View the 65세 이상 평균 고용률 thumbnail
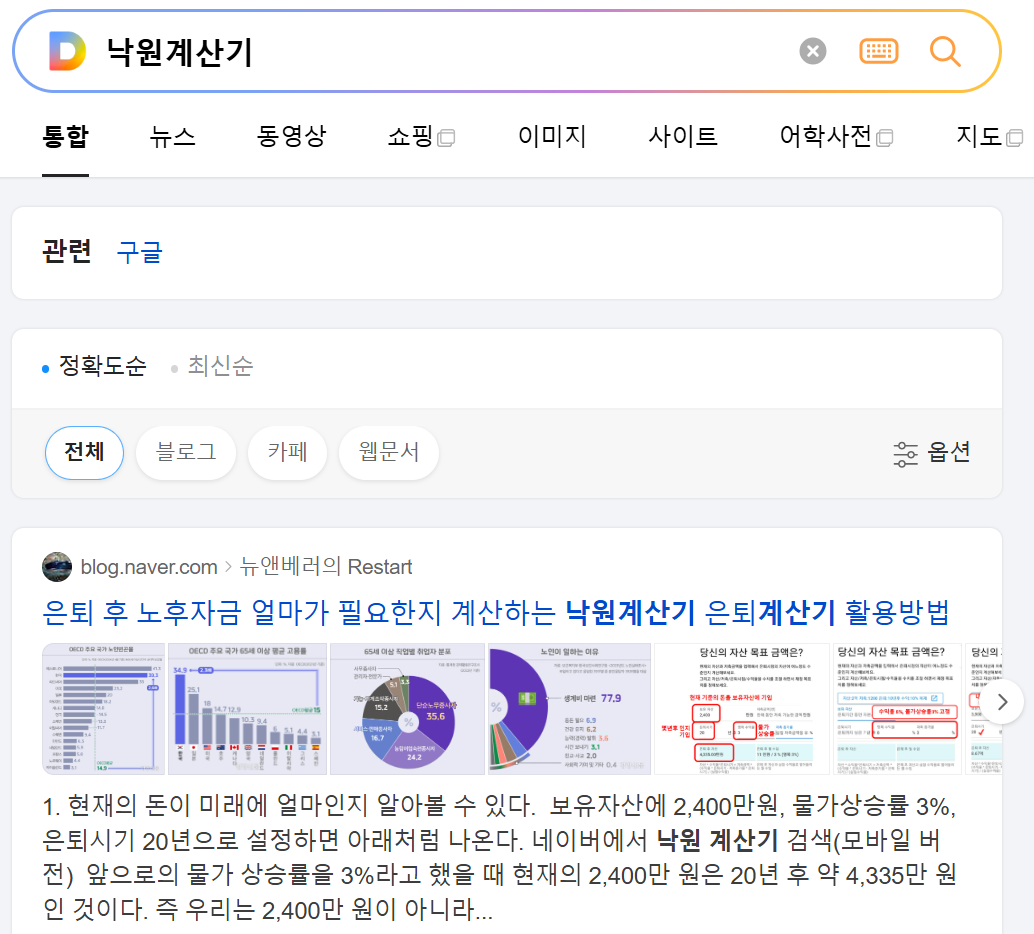Viewport: 1034px width, 934px height. 247,708
